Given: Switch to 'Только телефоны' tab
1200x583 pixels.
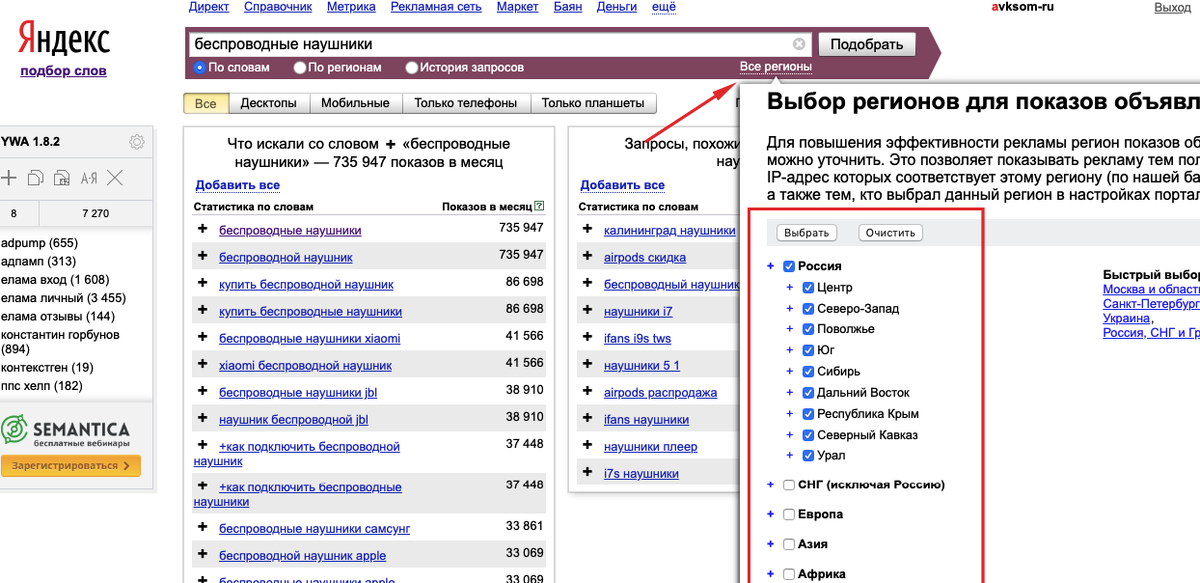Looking at the screenshot, I should pos(466,103).
